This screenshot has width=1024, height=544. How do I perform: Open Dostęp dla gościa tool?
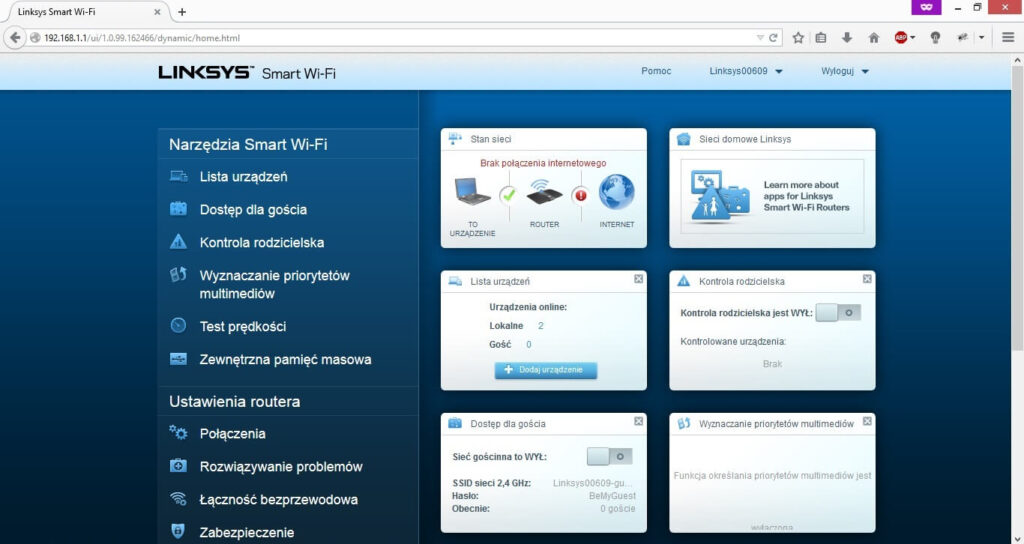pyautogui.click(x=253, y=210)
